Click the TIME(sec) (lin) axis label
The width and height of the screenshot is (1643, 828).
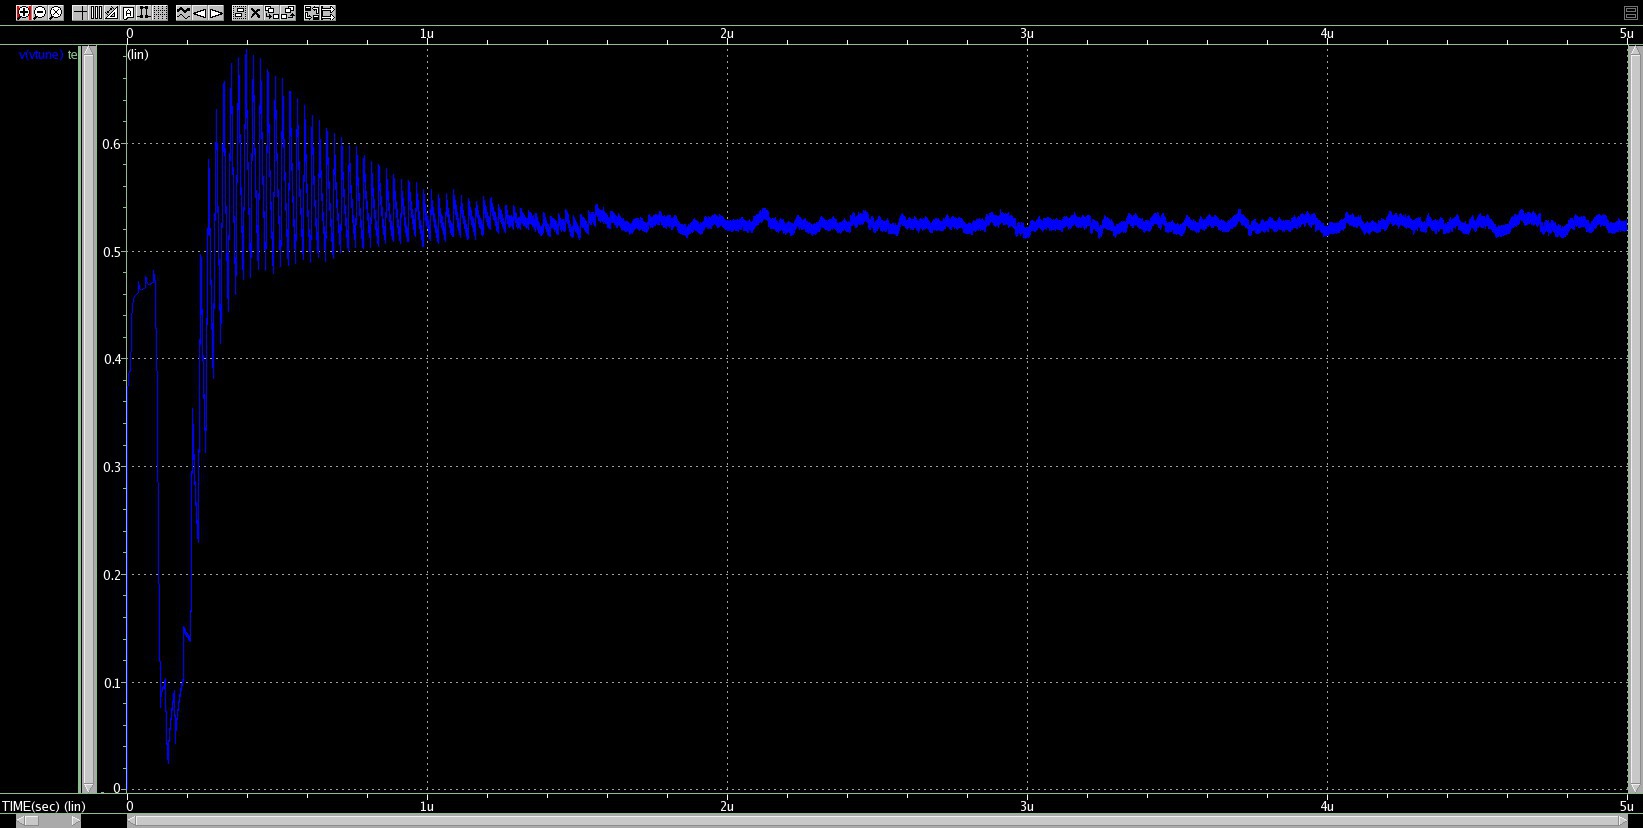[44, 806]
